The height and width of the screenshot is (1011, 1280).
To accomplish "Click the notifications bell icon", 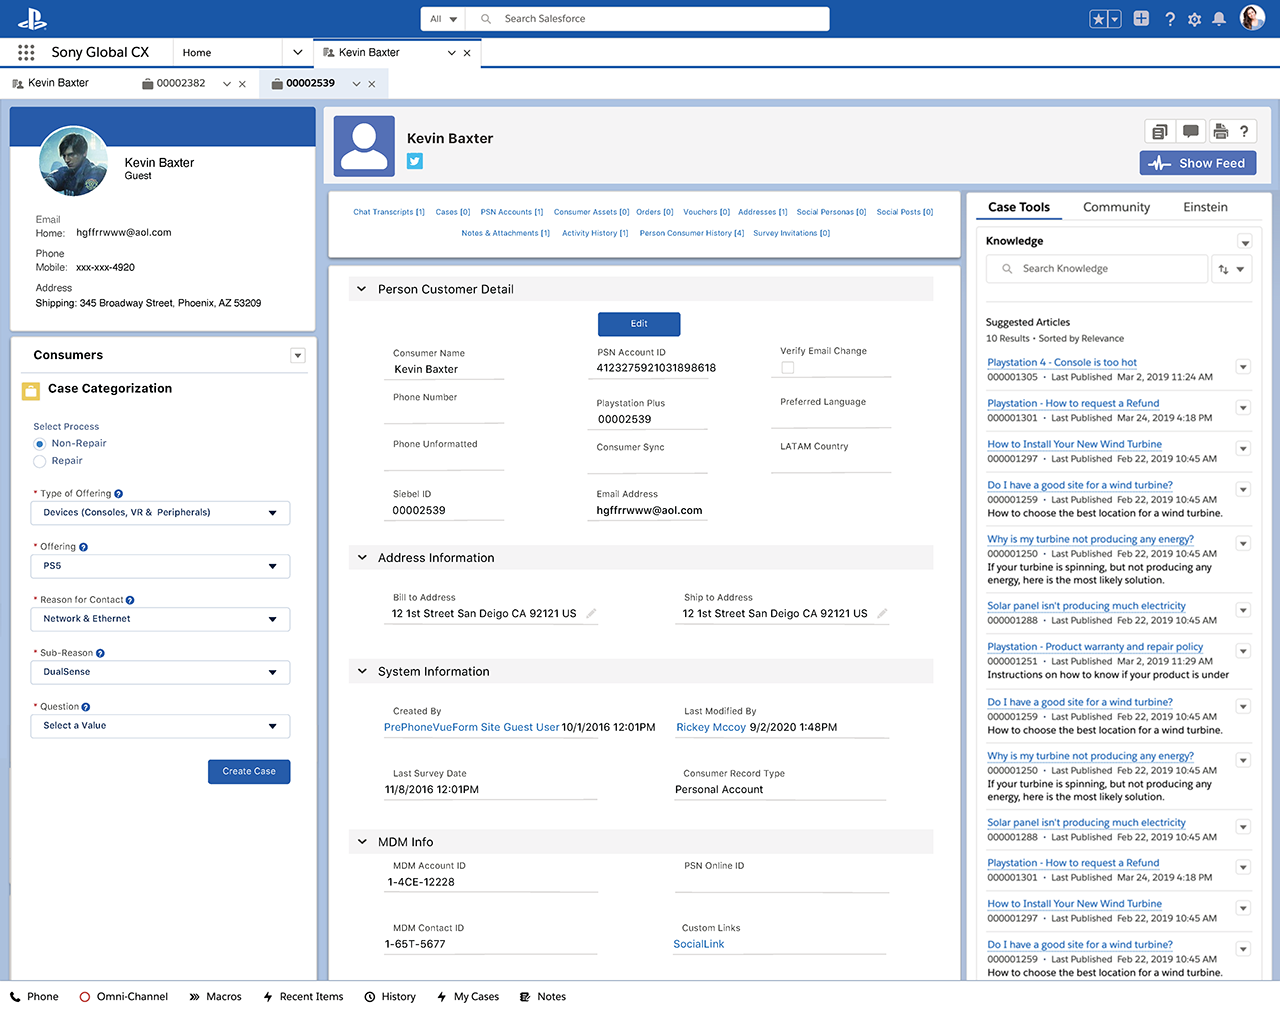I will tap(1219, 19).
